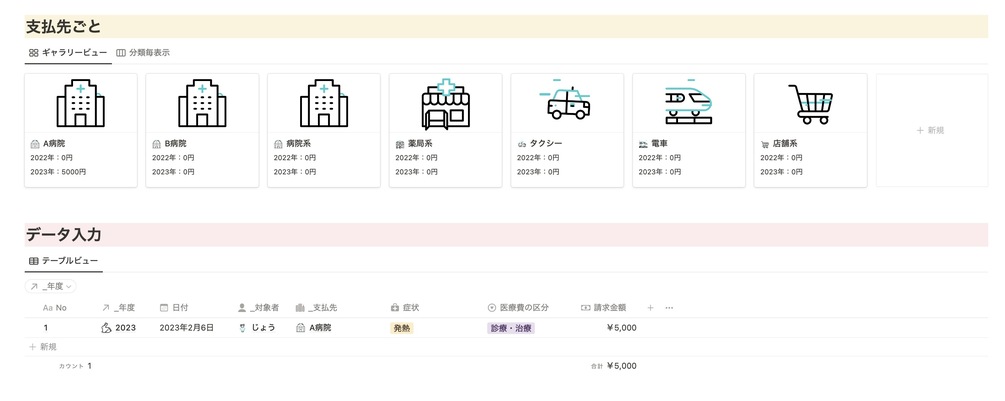Open the 医療費の区分 column header menu
Image resolution: width=1005 pixels, height=401 pixels.
(x=519, y=308)
